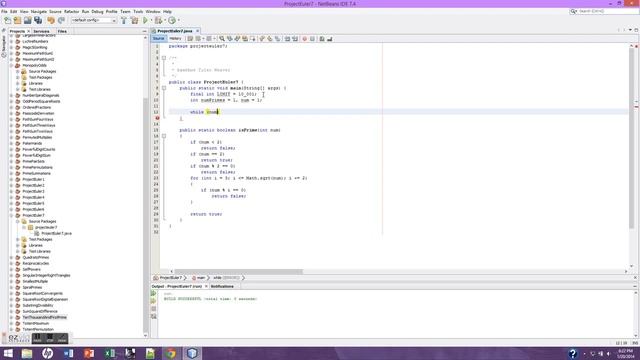The width and height of the screenshot is (640, 360).
Task: Select Source Packages under MonopolyOdds
Action: (42, 71)
